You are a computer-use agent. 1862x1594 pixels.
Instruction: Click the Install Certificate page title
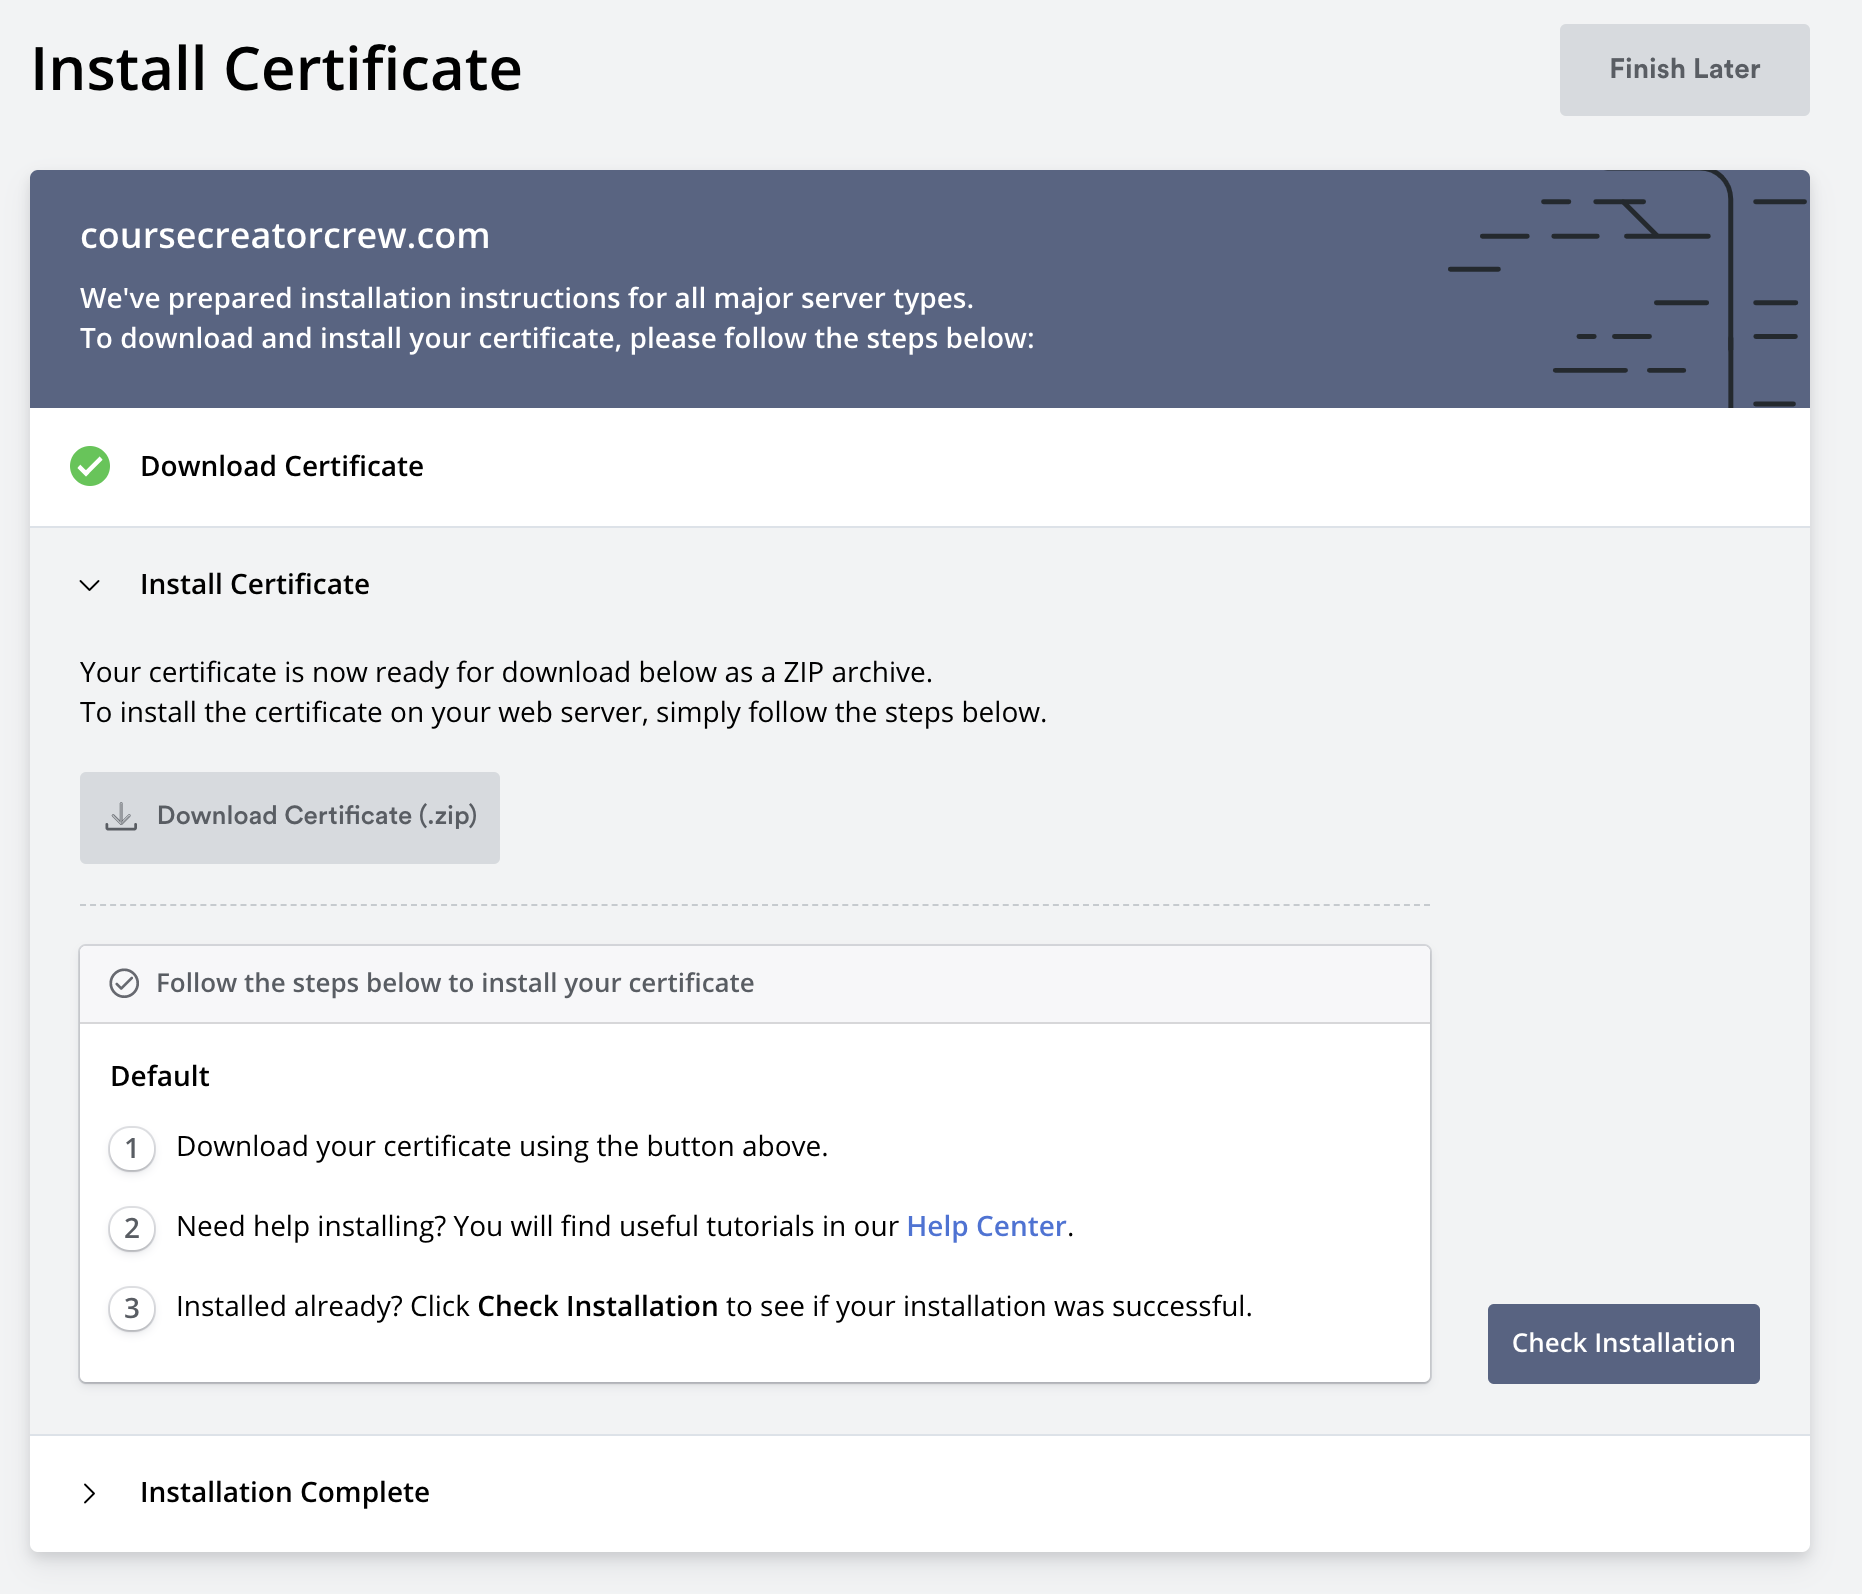[276, 69]
